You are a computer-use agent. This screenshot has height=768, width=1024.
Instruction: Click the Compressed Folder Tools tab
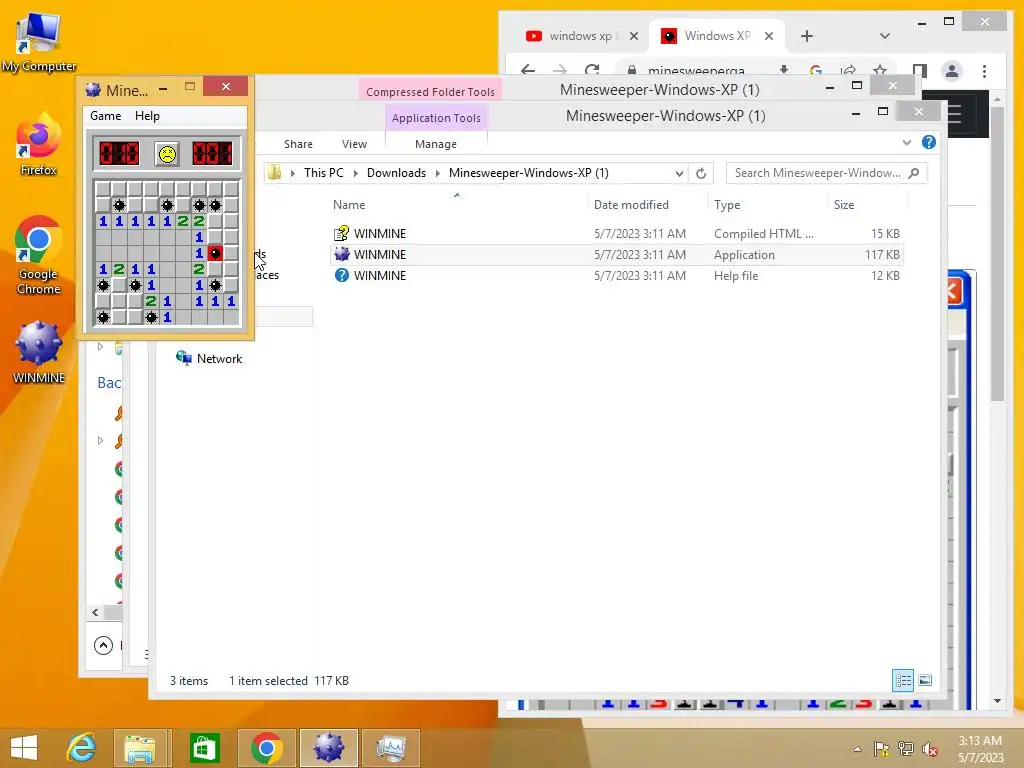coord(430,91)
